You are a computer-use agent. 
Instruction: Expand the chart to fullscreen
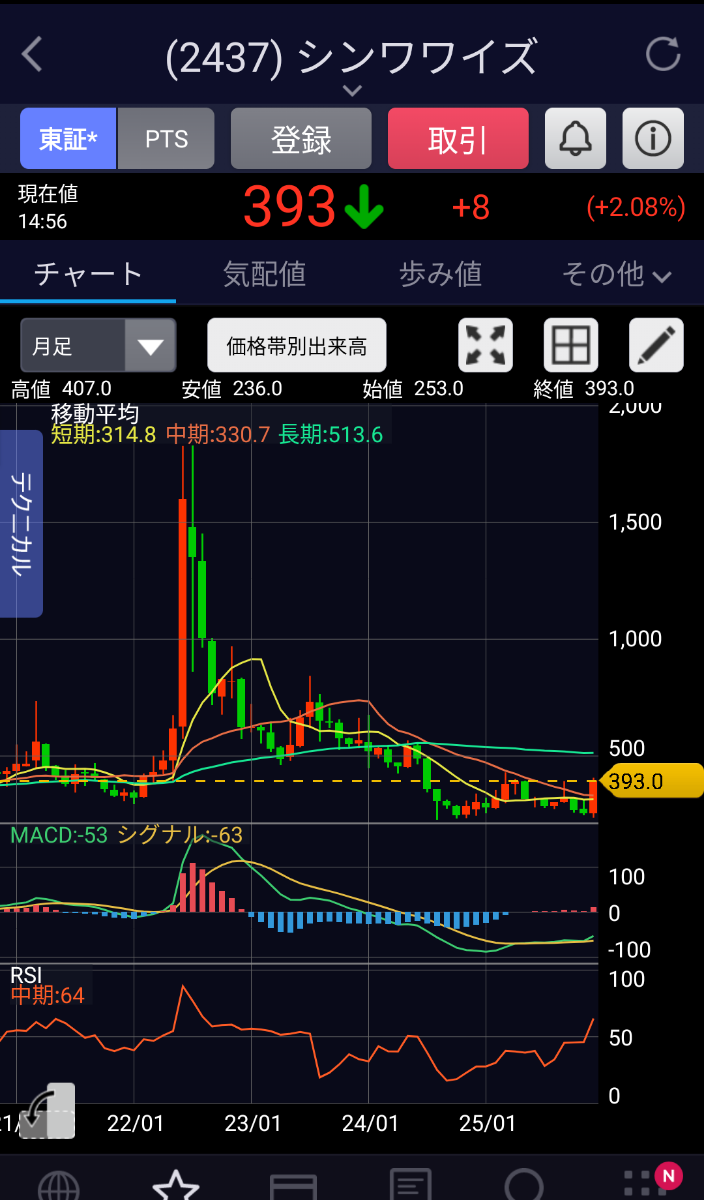485,346
